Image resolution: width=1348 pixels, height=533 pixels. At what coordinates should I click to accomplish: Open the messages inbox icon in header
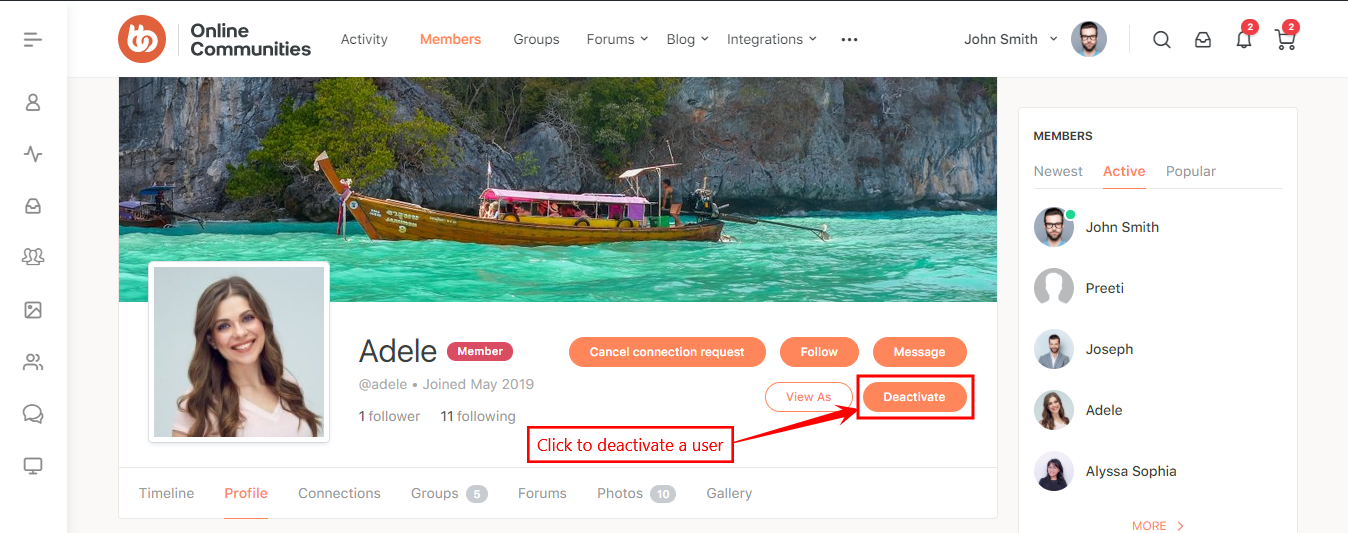pos(1203,40)
